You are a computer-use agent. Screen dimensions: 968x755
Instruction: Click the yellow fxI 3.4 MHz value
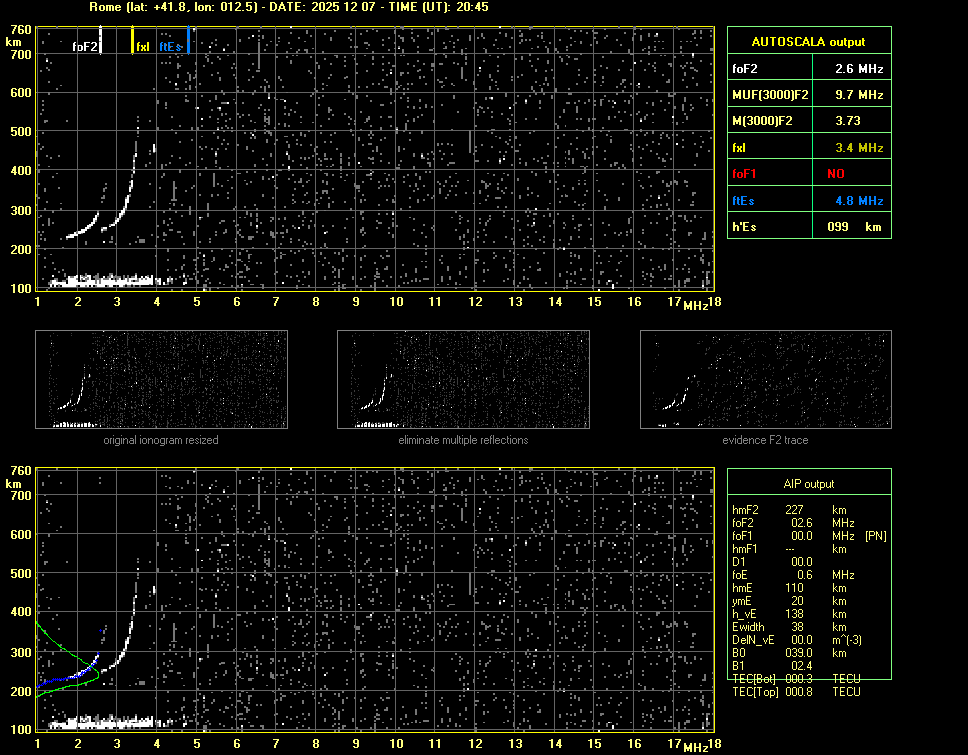tap(859, 148)
